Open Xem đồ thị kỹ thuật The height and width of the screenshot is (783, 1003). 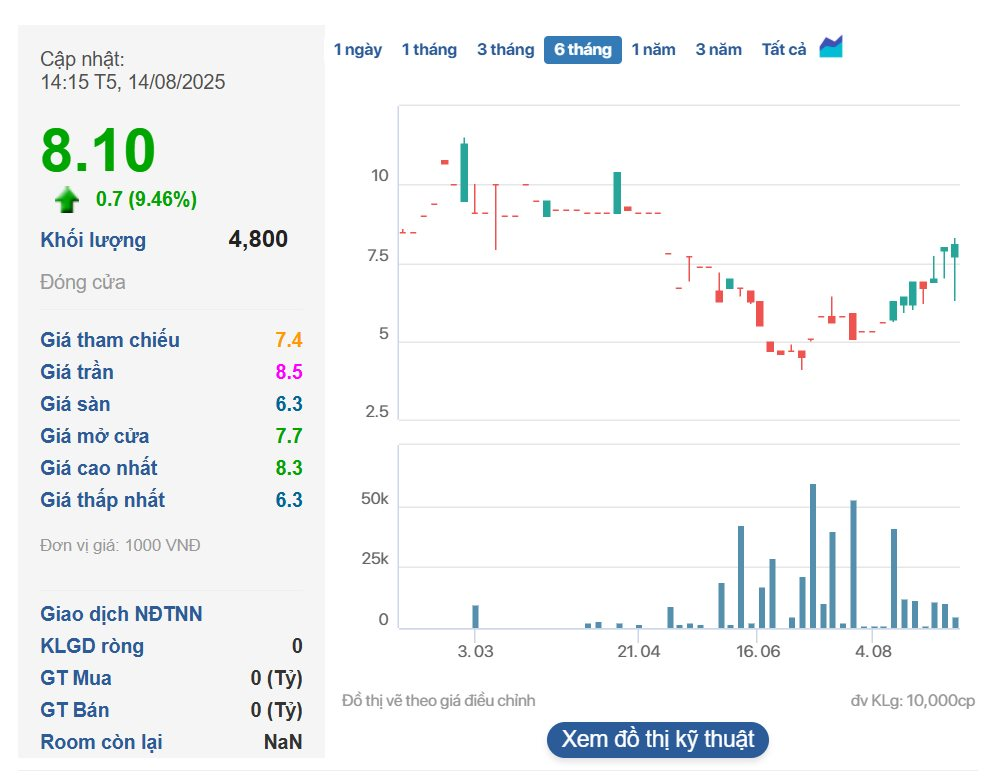tap(658, 740)
